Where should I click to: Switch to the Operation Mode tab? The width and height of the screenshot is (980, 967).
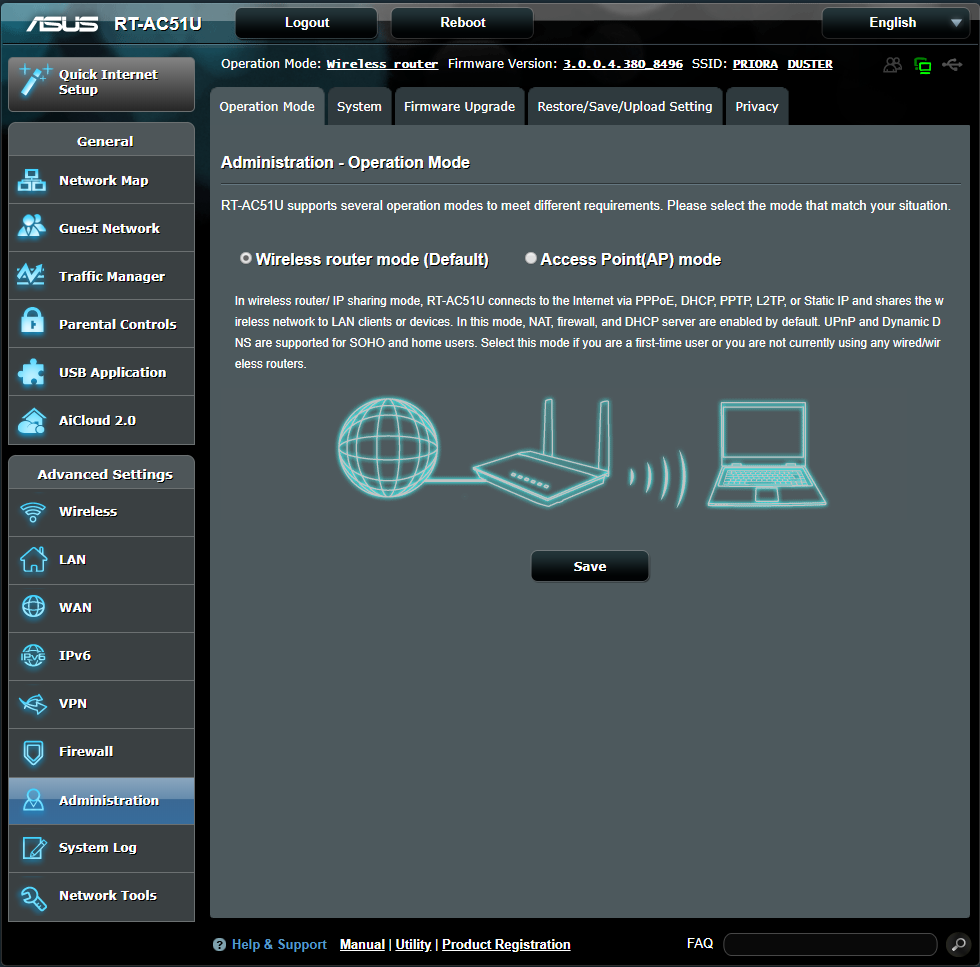267,106
